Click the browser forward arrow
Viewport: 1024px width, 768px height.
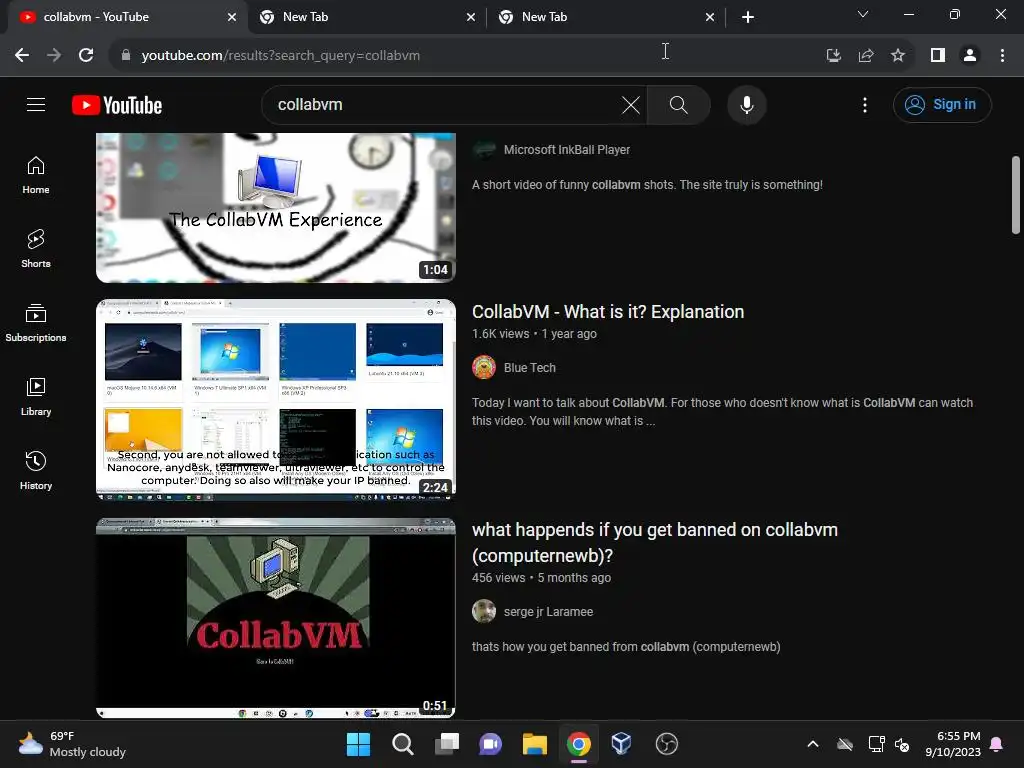(54, 55)
